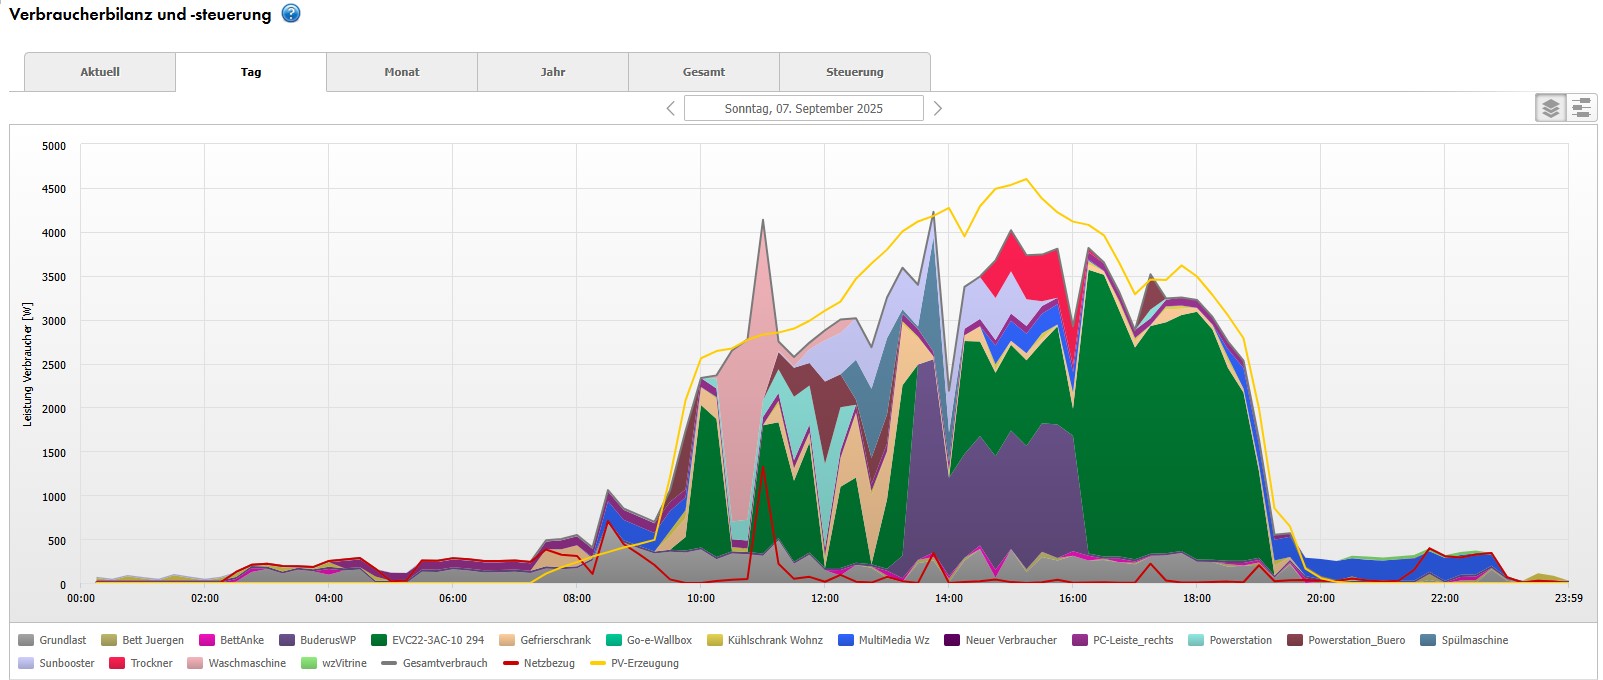The height and width of the screenshot is (680, 1603).
Task: Click the Spülmaschine legend label
Action: 1474,640
